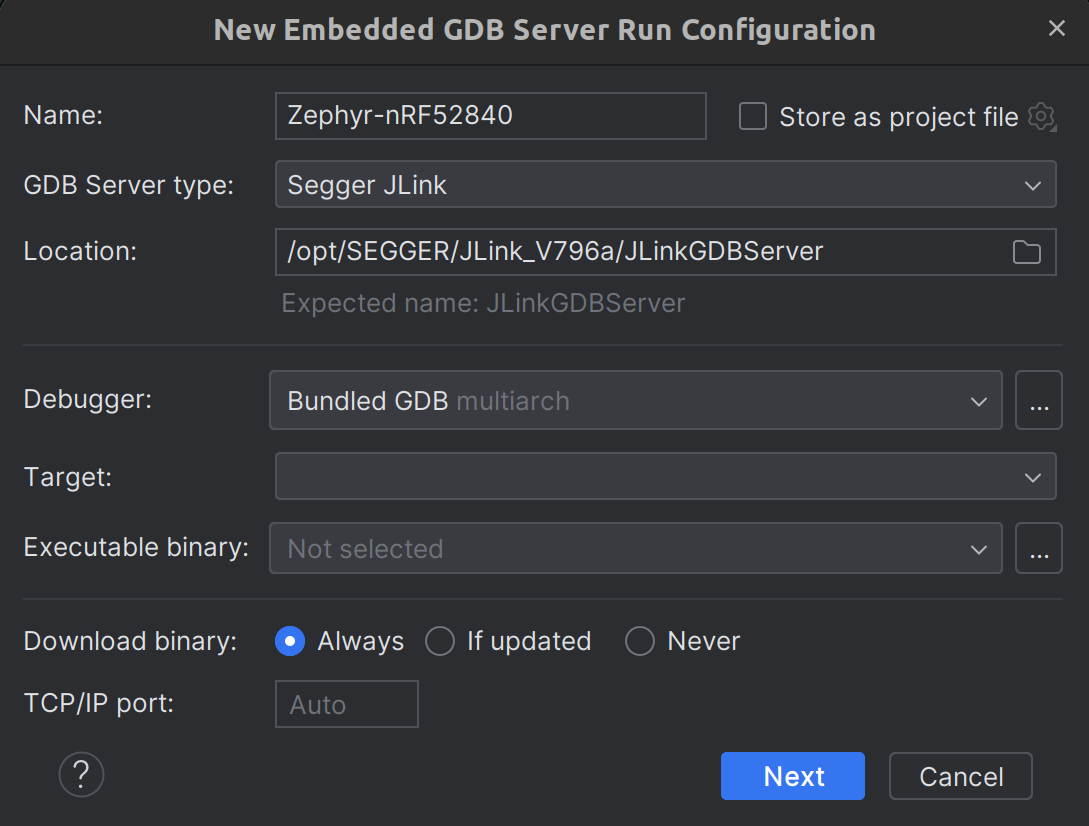Image resolution: width=1089 pixels, height=826 pixels.
Task: Open the help question mark button
Action: coord(81,774)
